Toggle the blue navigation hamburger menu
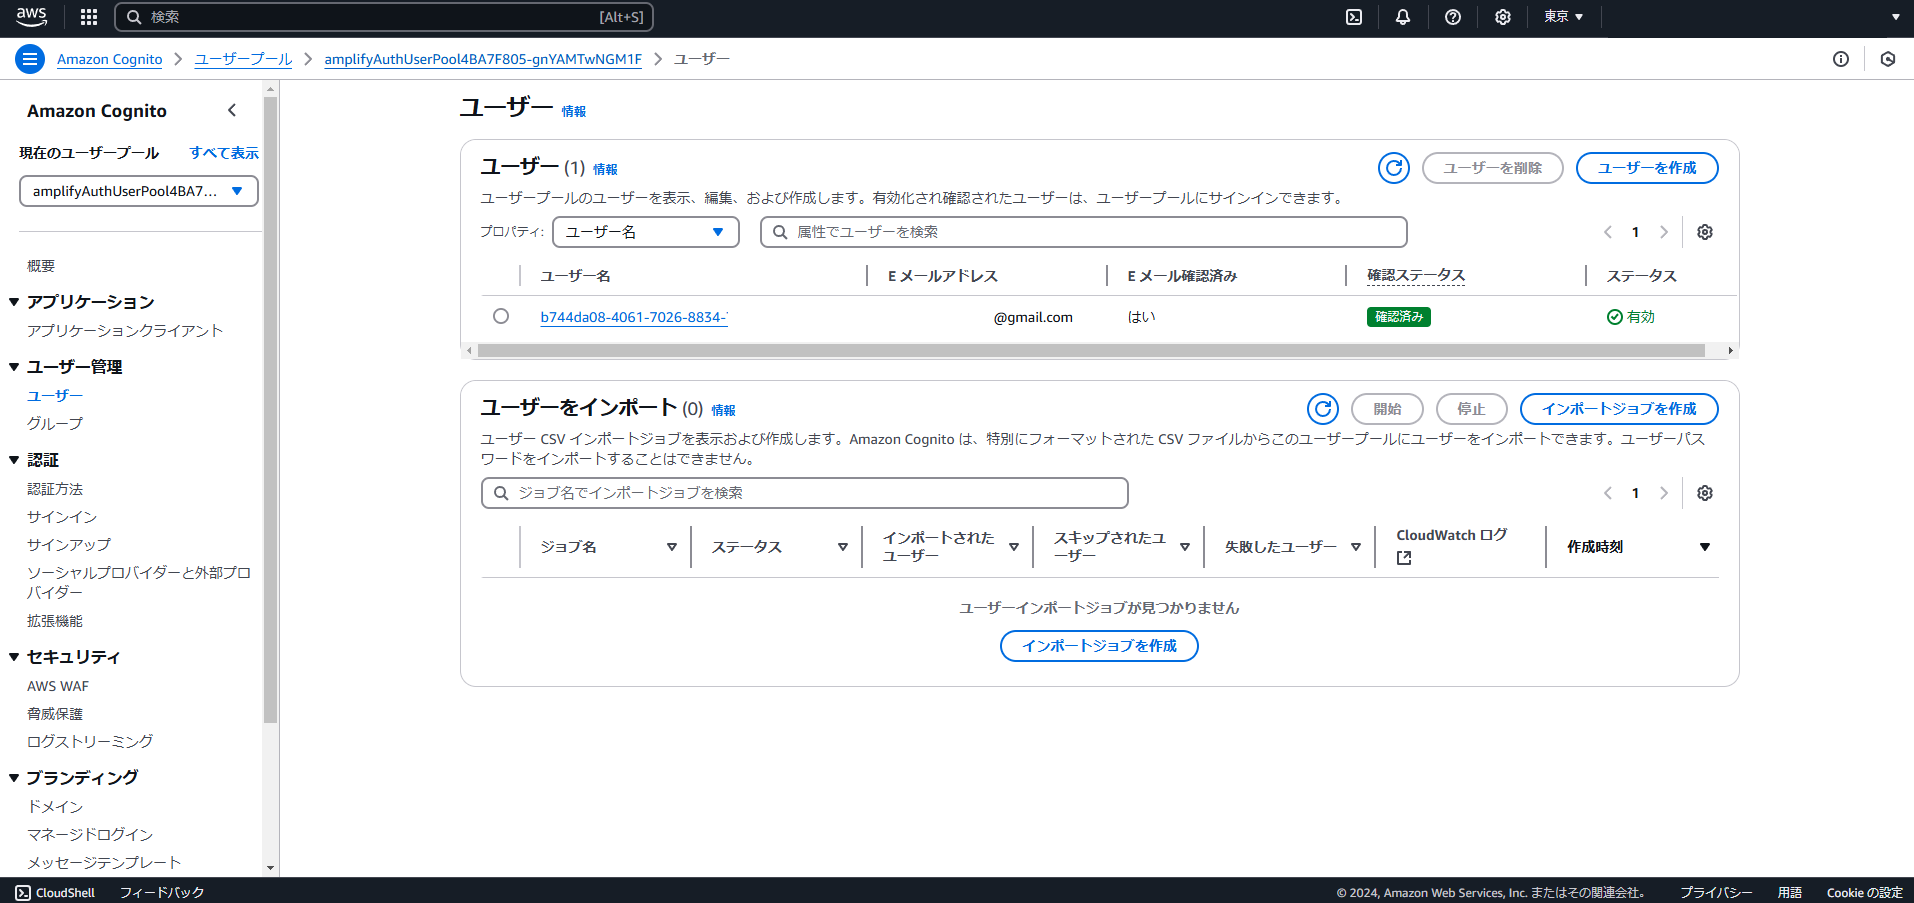Viewport: 1914px width, 903px height. pos(30,59)
